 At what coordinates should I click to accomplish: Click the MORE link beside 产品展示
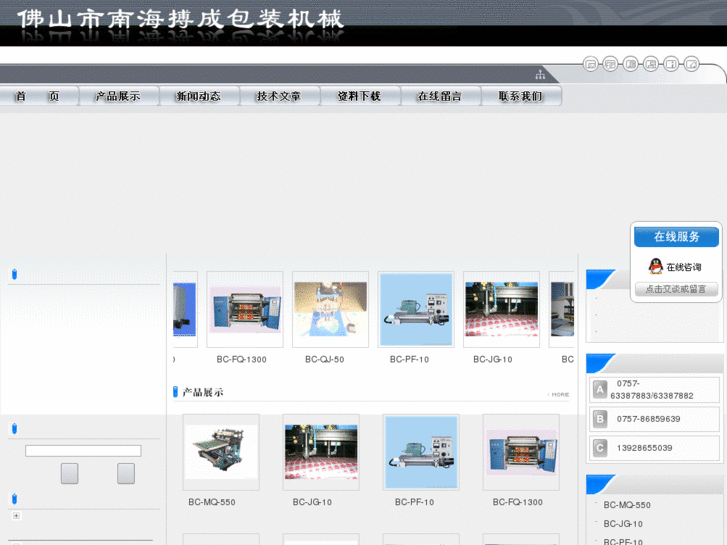click(560, 395)
